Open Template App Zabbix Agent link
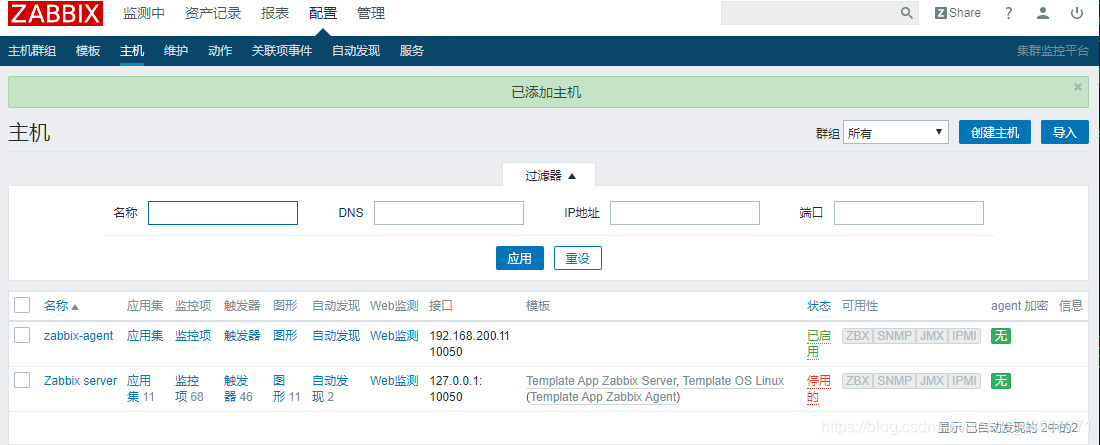1100x445 pixels. click(x=604, y=397)
